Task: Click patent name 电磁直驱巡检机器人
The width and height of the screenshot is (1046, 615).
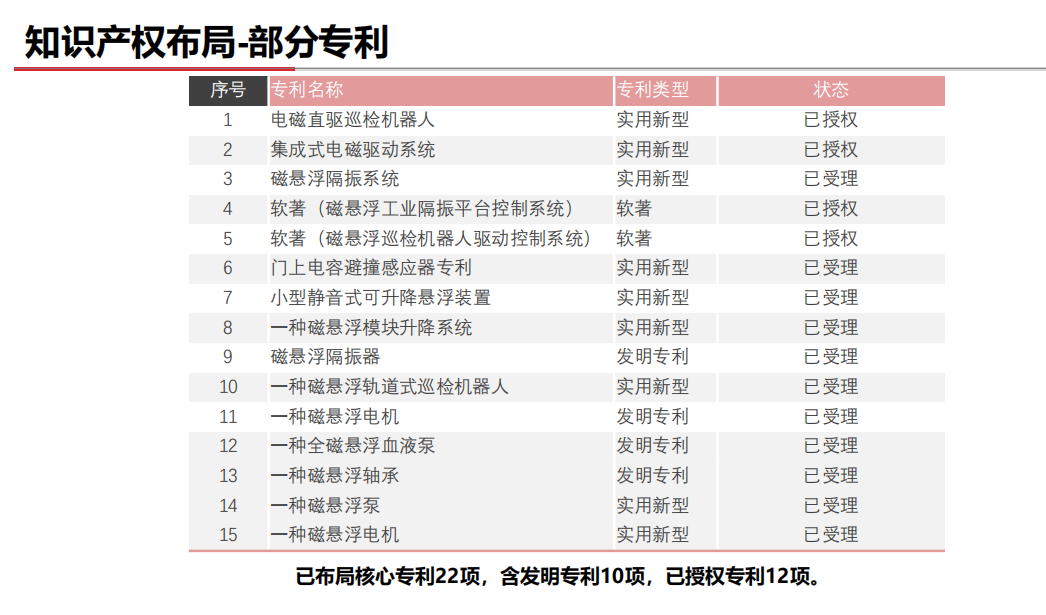Action: tap(353, 120)
